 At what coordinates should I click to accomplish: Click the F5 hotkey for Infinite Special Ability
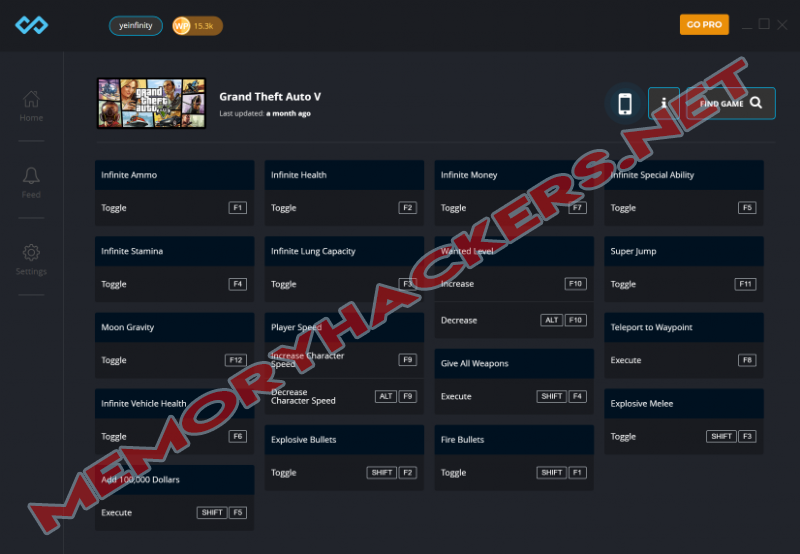click(747, 208)
